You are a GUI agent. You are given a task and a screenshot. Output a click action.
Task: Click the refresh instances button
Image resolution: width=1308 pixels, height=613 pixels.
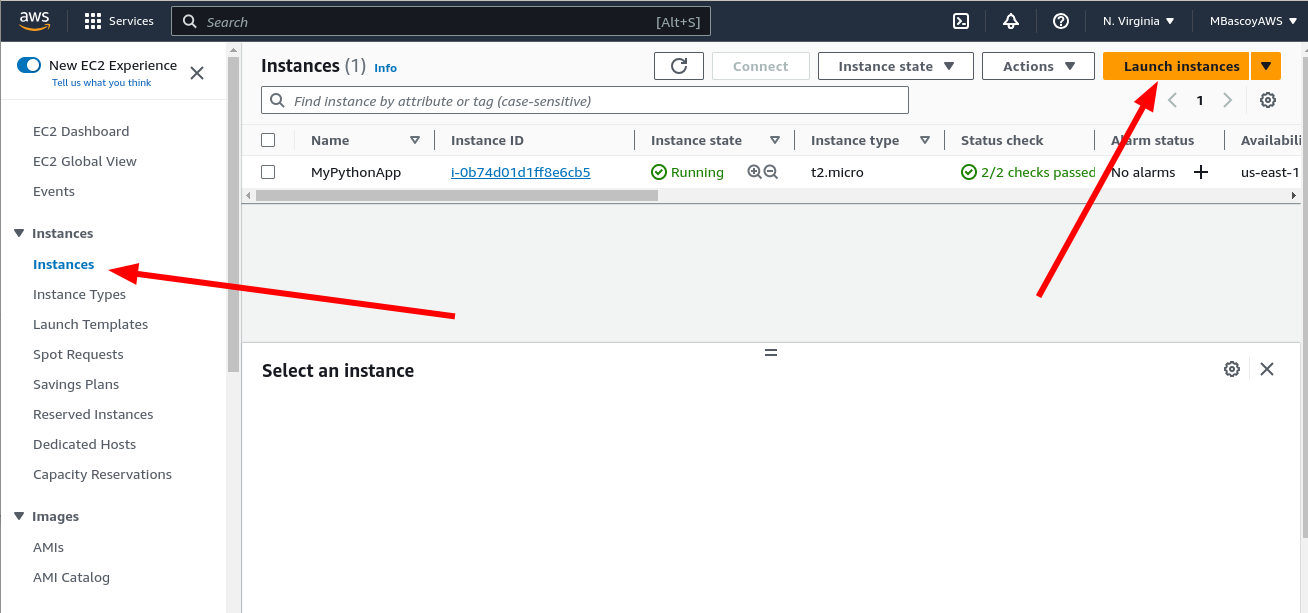point(679,66)
